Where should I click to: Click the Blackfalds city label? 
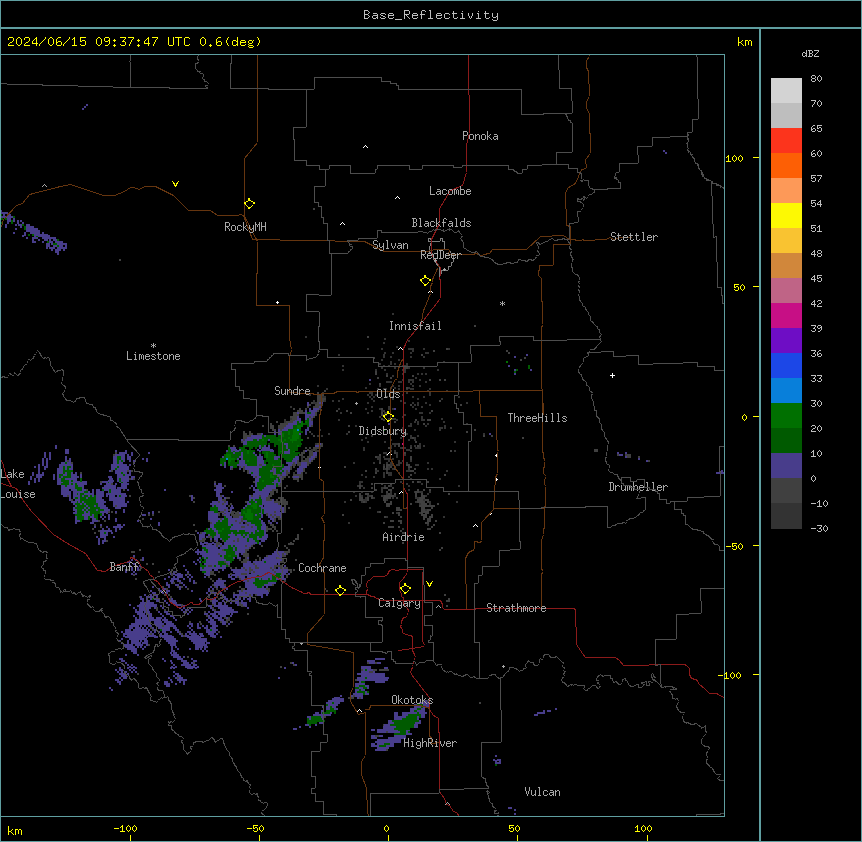441,223
